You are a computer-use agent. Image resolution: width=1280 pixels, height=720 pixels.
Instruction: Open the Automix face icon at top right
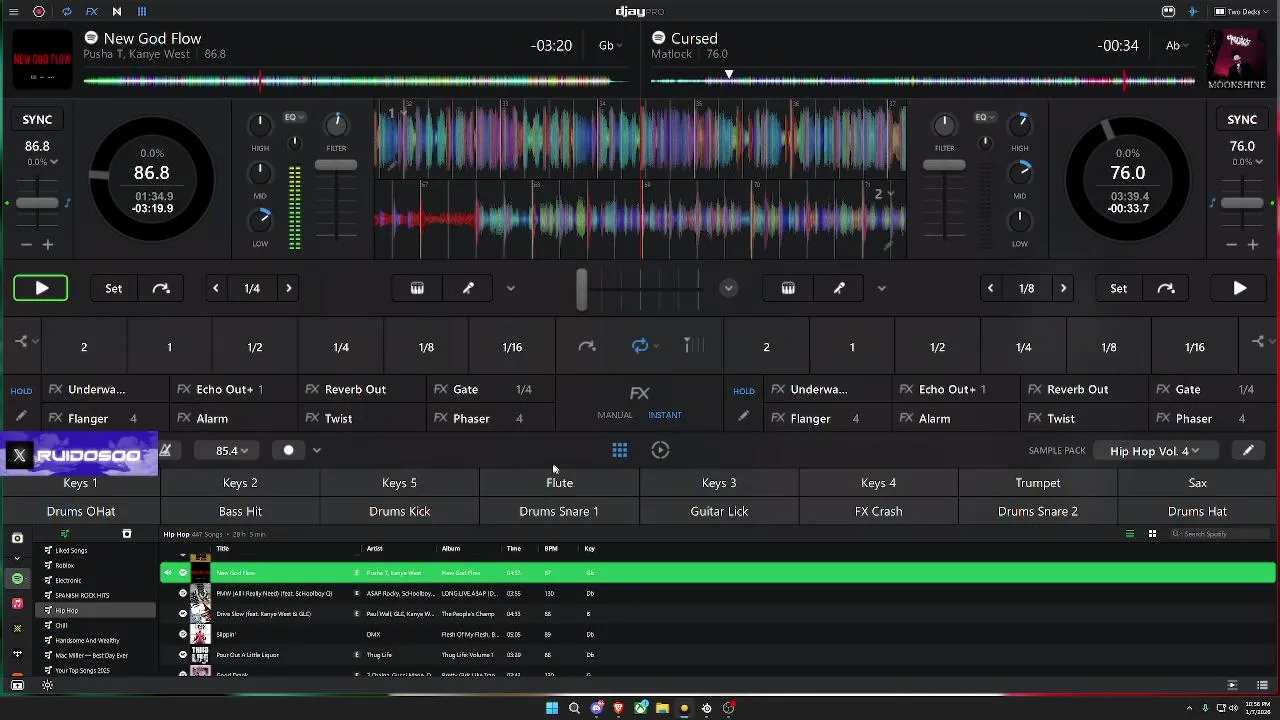(x=1168, y=12)
